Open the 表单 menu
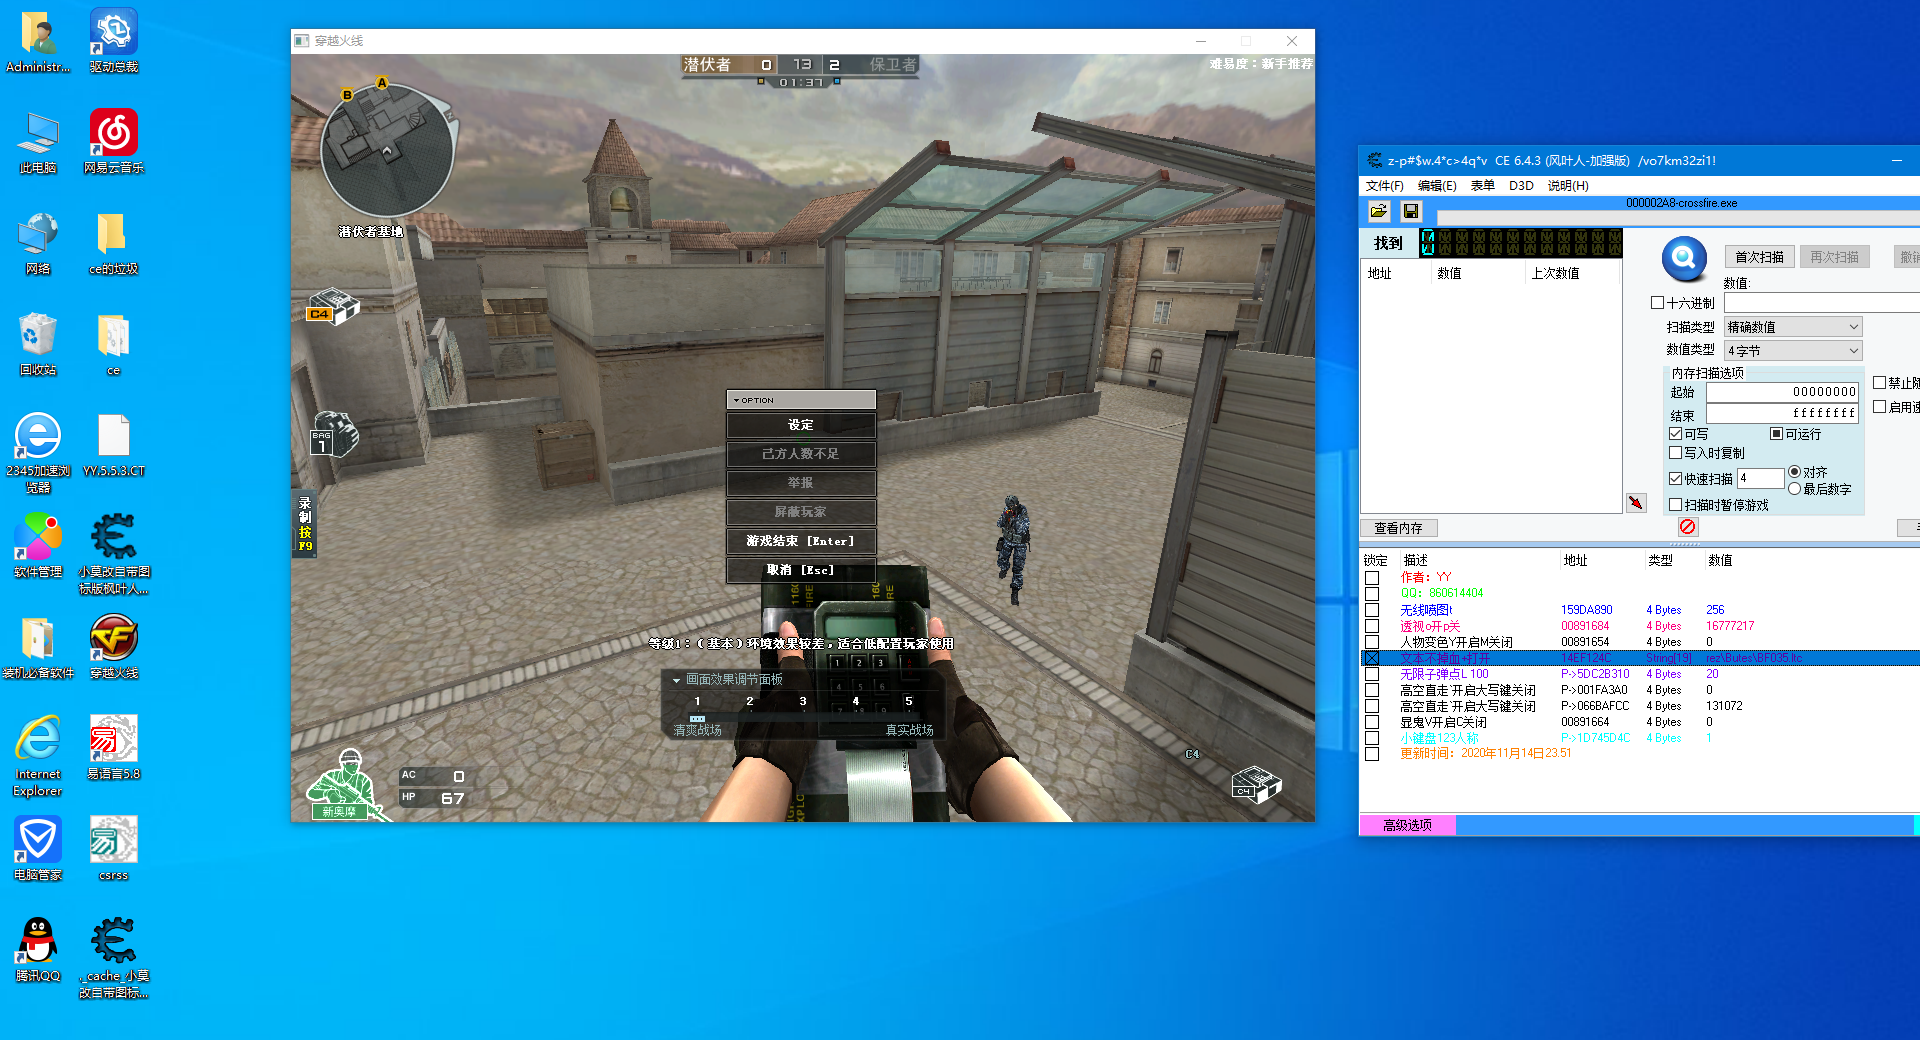Image resolution: width=1920 pixels, height=1040 pixels. (1483, 186)
